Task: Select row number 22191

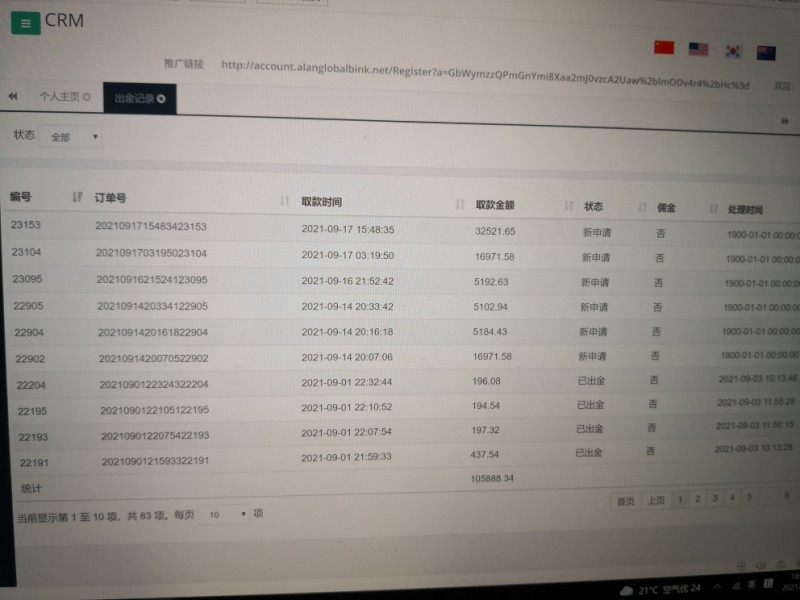Action: click(x=34, y=463)
